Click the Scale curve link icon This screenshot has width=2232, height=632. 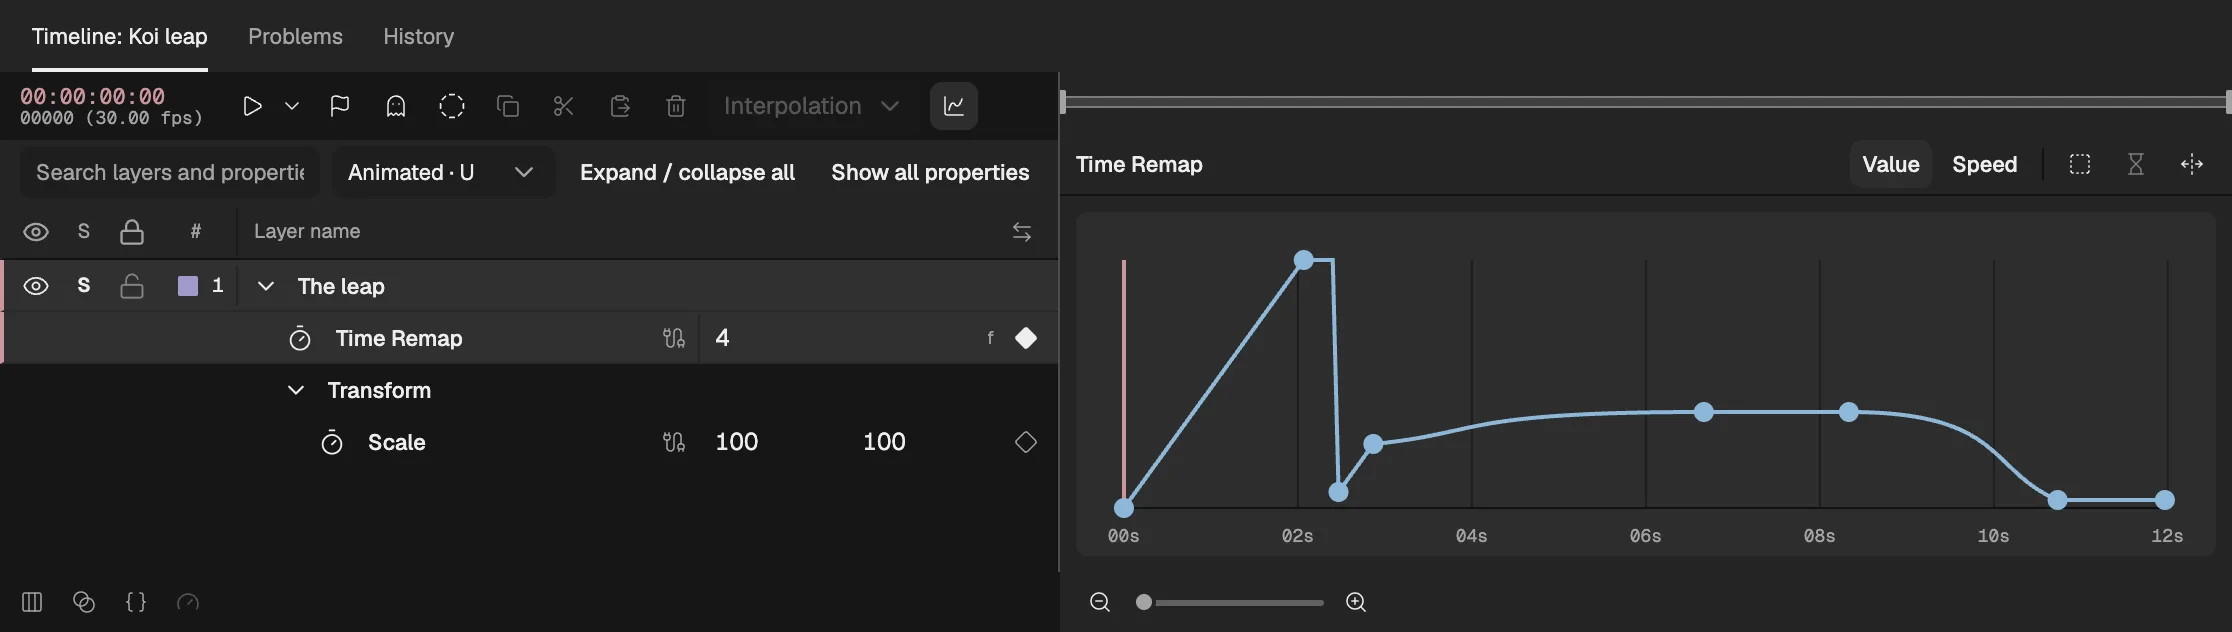point(674,442)
